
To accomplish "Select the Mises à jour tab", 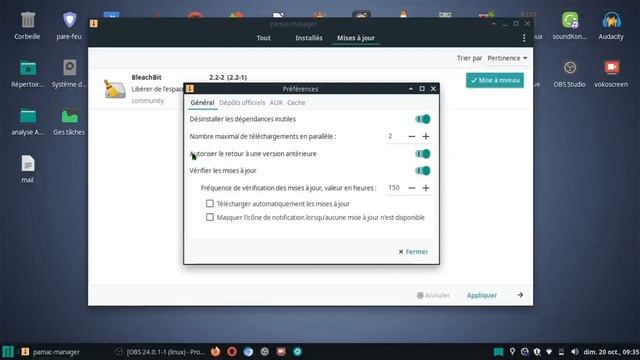I will pyautogui.click(x=356, y=38).
